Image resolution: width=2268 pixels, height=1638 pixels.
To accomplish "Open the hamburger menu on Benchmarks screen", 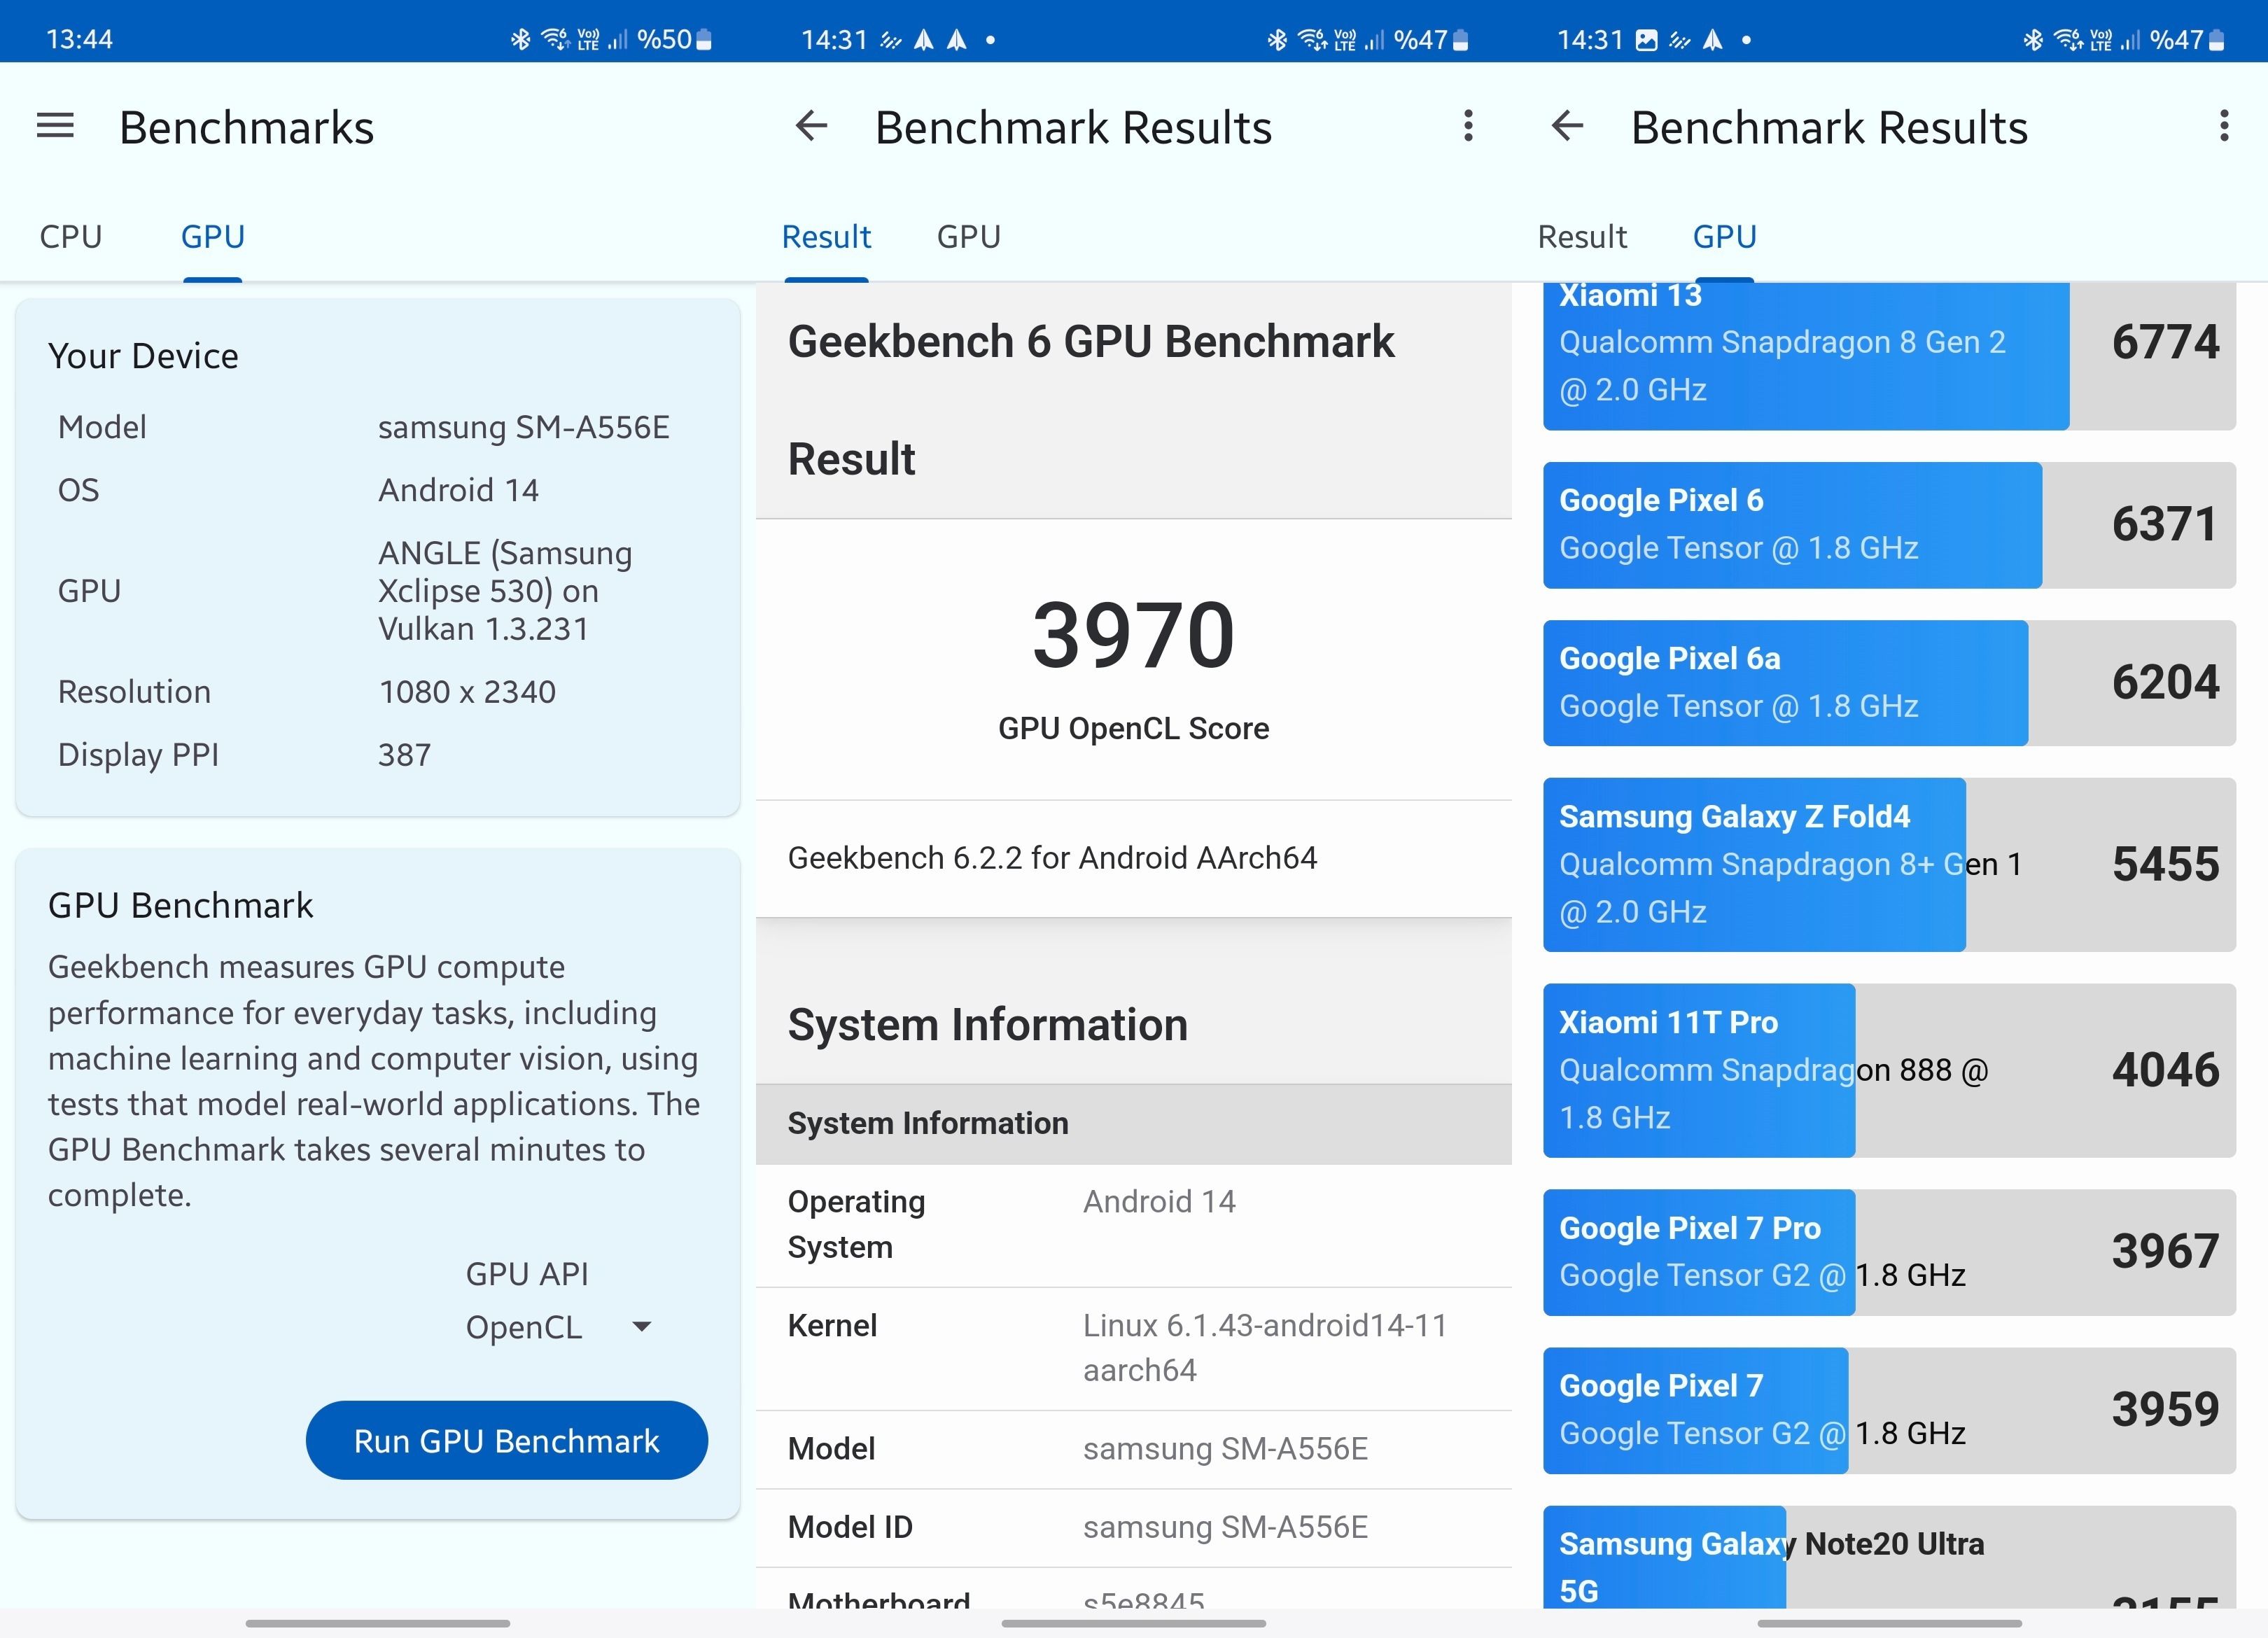I will click(x=55, y=126).
